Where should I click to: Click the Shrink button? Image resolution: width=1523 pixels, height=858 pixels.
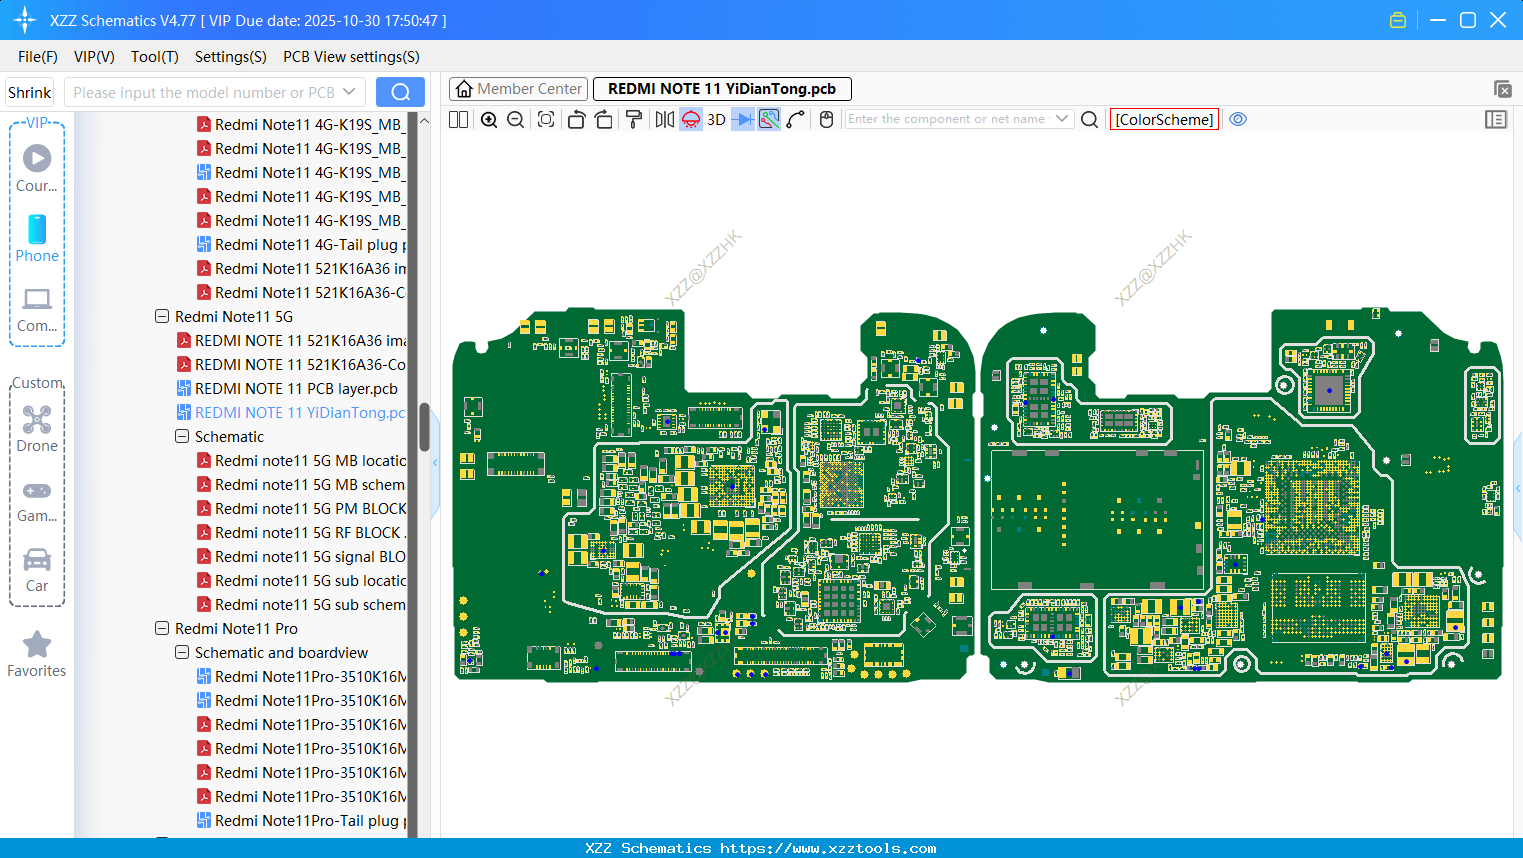[30, 93]
